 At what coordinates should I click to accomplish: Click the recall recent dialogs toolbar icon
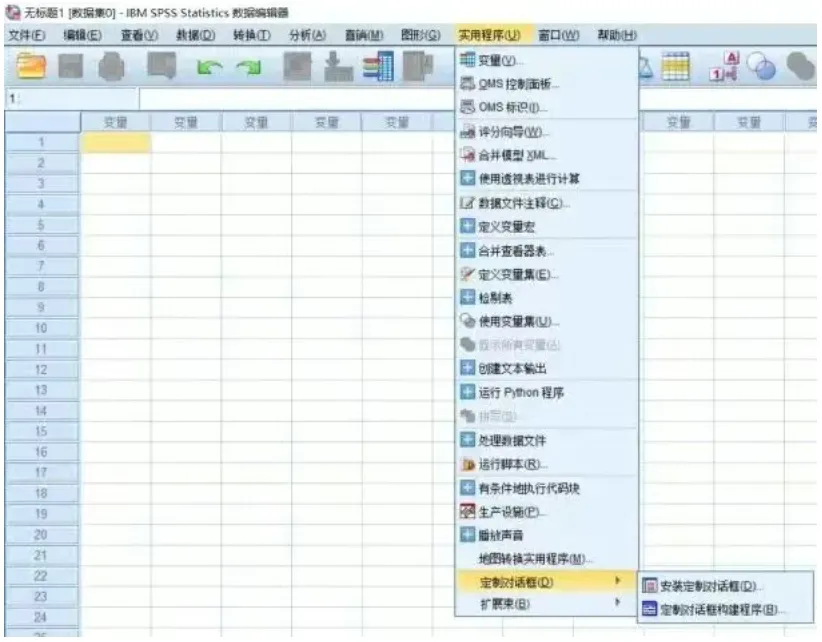click(161, 66)
